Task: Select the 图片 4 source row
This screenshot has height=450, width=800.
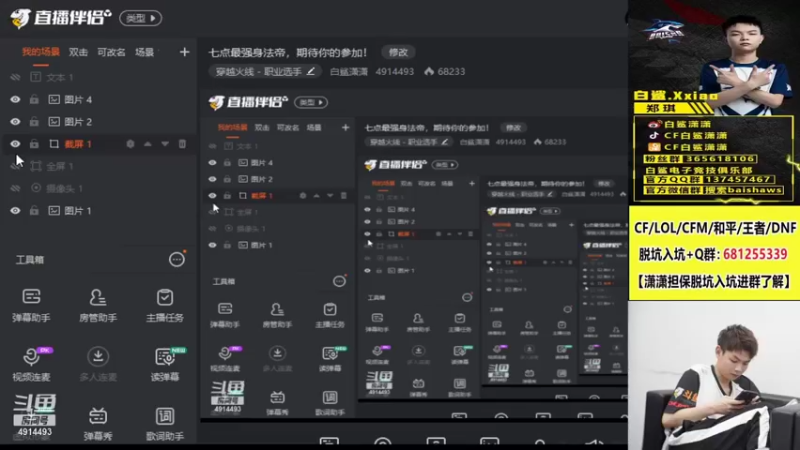Action: (99, 99)
